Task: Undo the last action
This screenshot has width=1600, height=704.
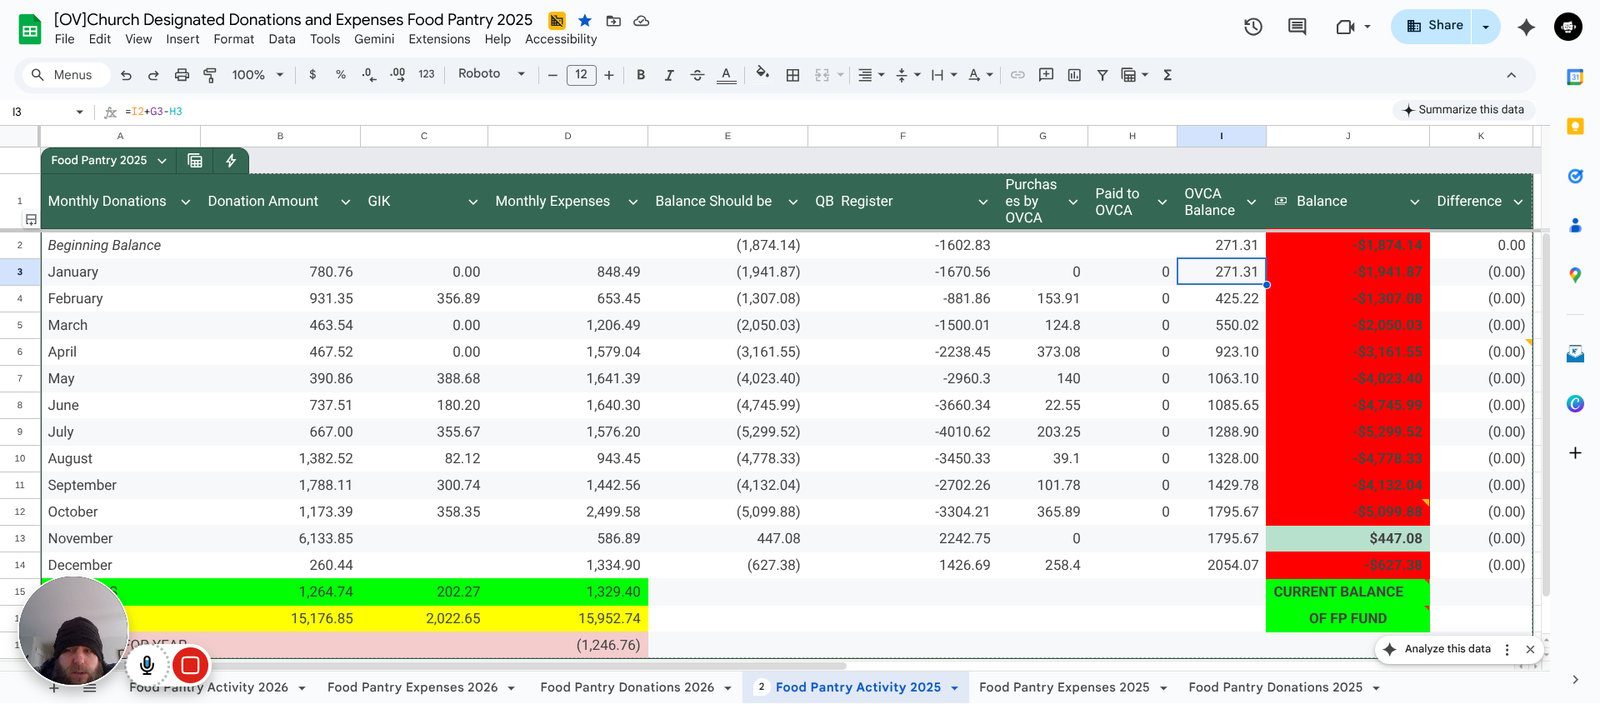Action: point(126,75)
